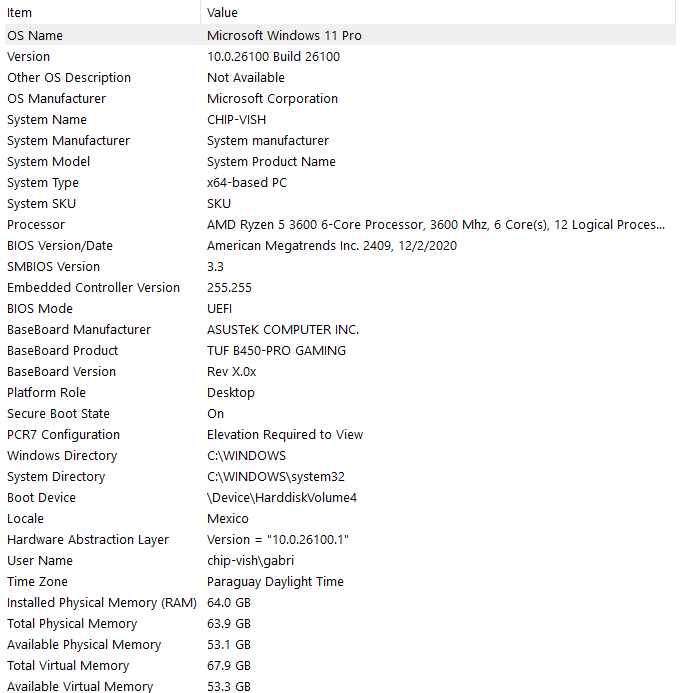This screenshot has width=687, height=693.
Task: Select the Secure Boot State row
Action: (340, 413)
